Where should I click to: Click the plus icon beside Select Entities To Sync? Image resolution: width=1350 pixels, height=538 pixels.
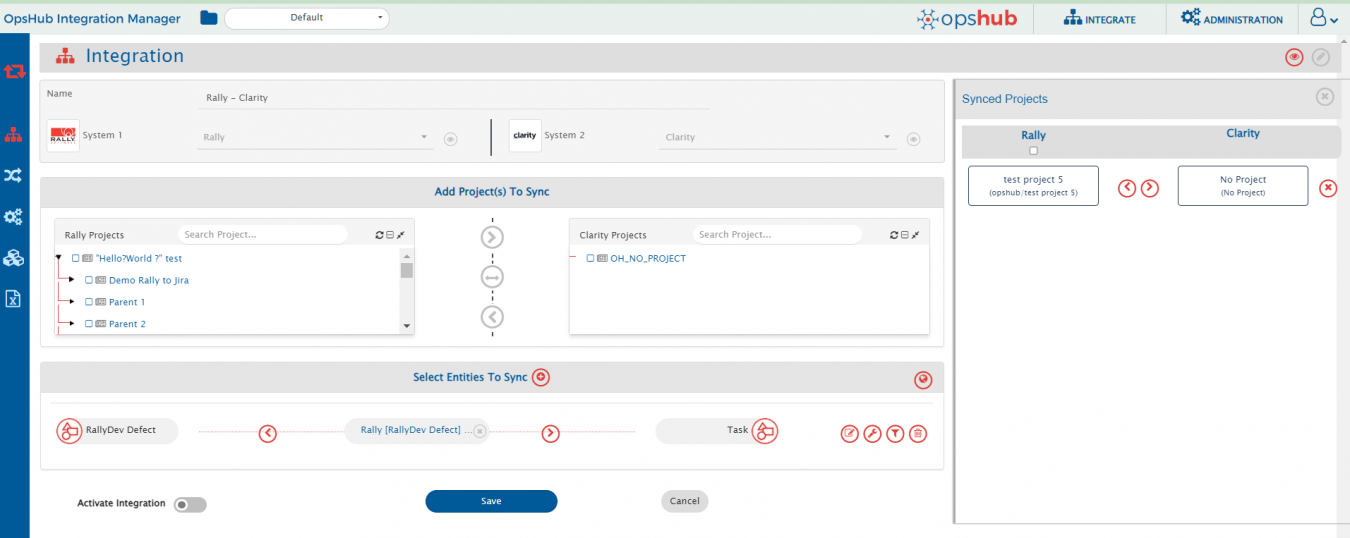click(541, 377)
